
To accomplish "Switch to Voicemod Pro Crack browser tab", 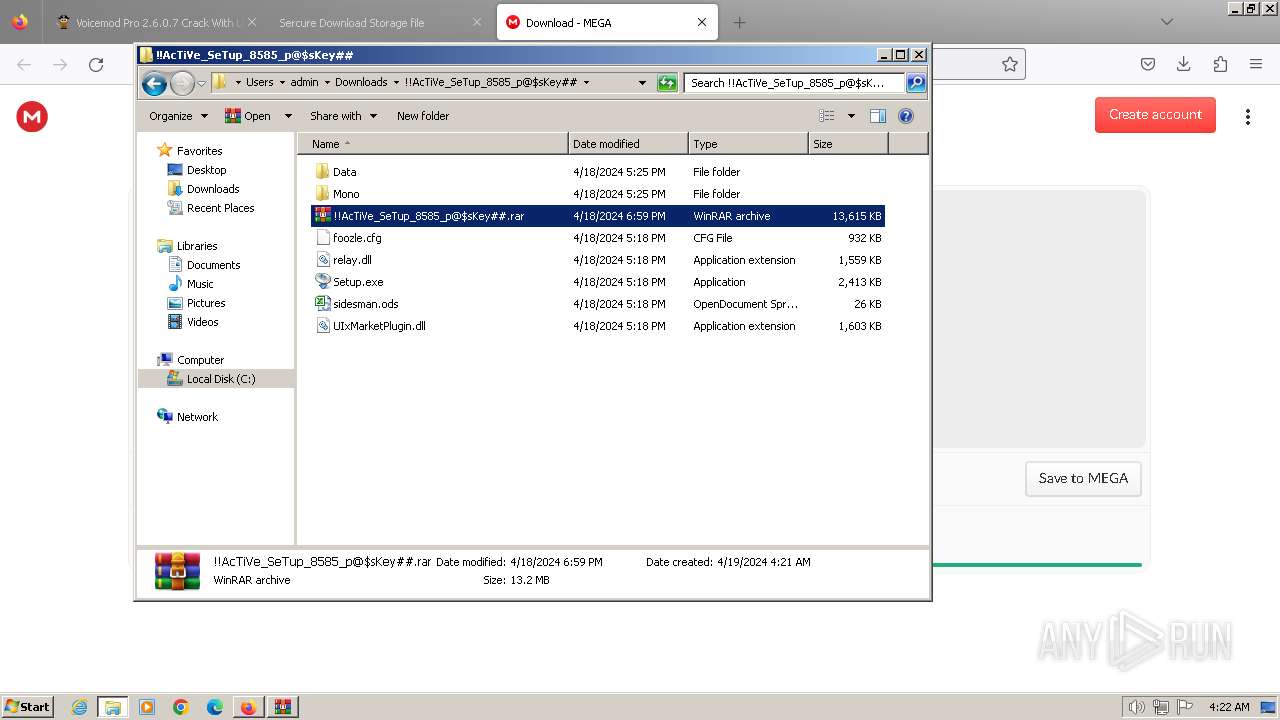I will 153,22.
